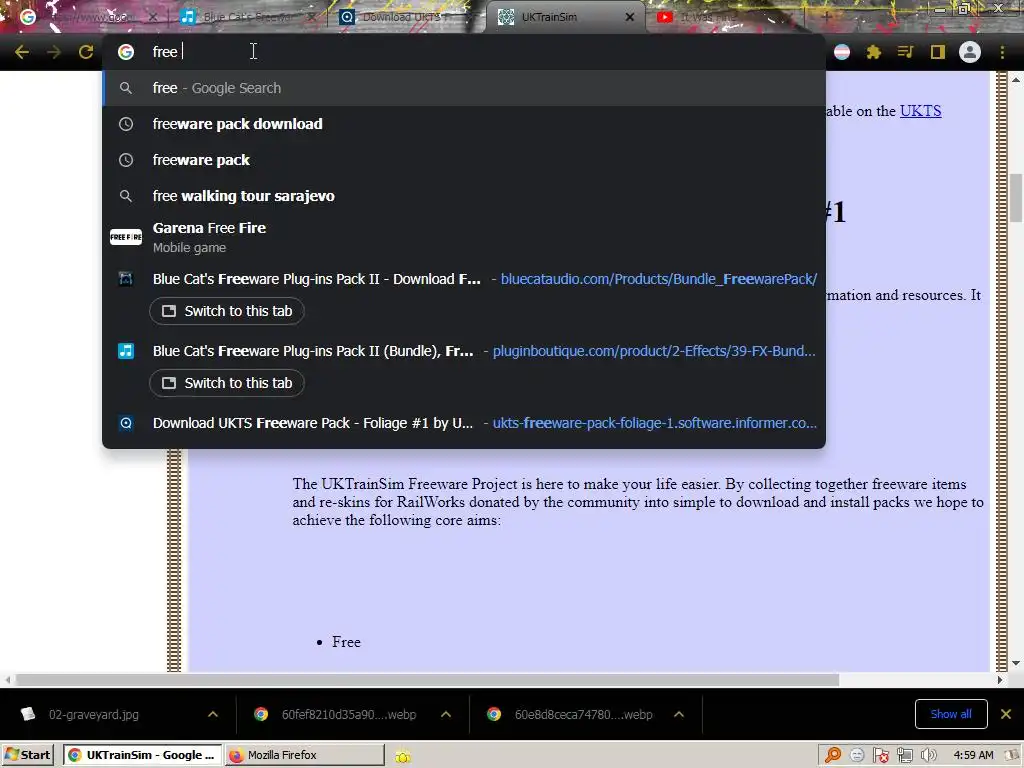Click the scroll down arrow of the page
Screen dimensions: 1024x768
click(1016, 664)
